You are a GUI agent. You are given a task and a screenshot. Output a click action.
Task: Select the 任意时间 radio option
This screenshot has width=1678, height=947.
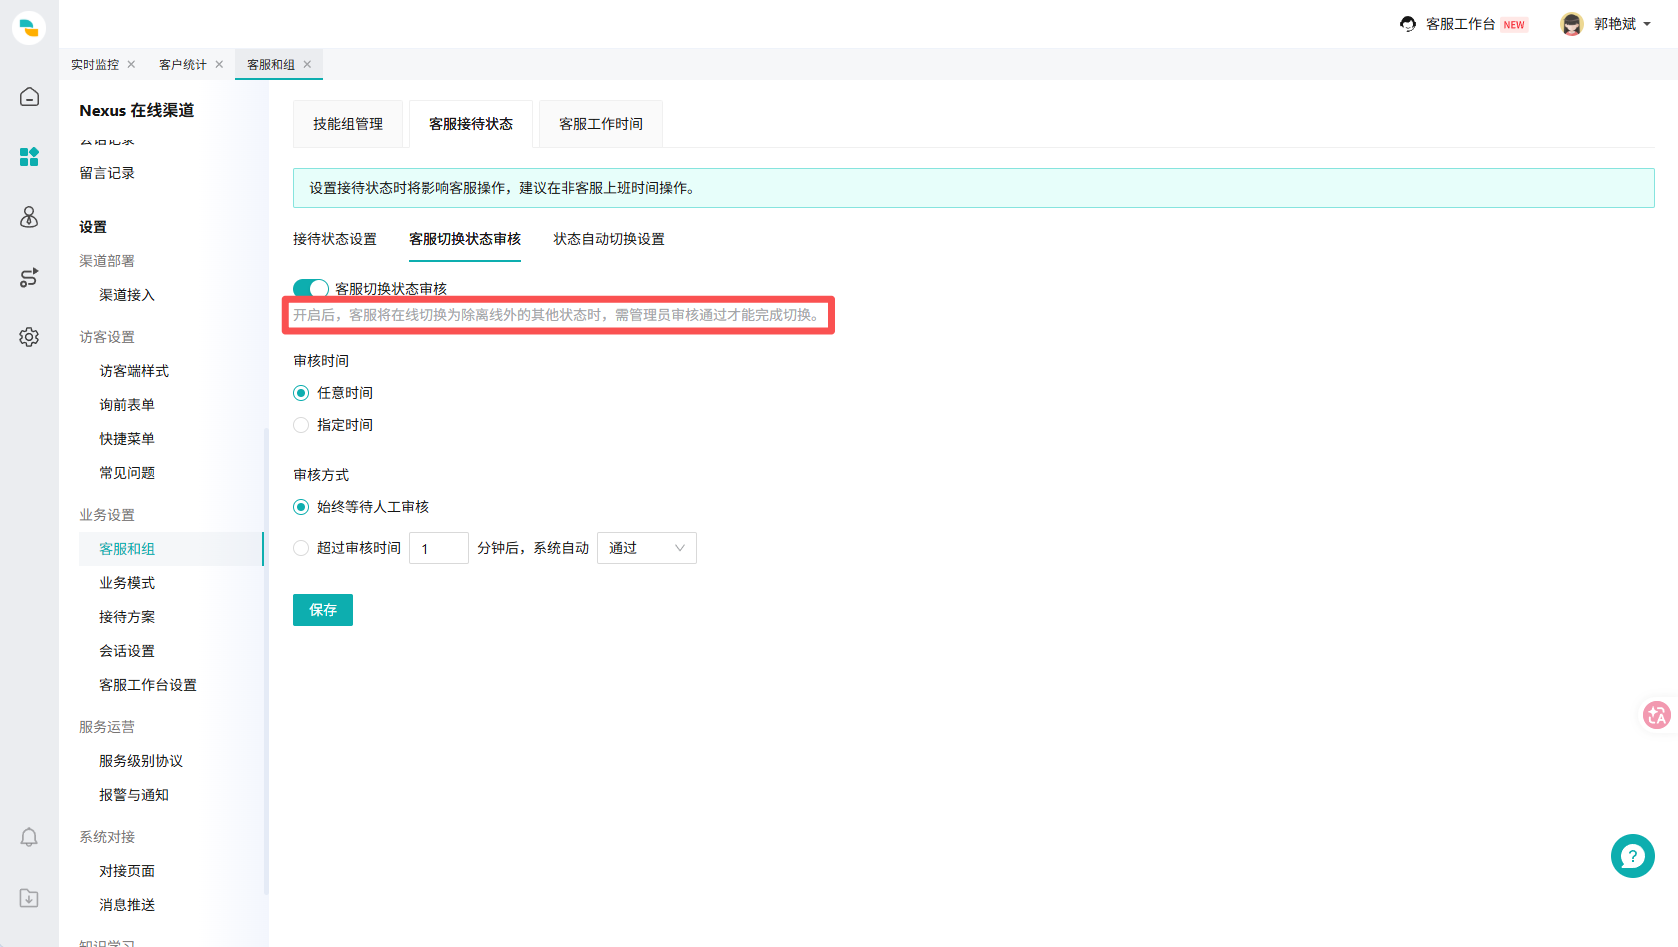(301, 393)
